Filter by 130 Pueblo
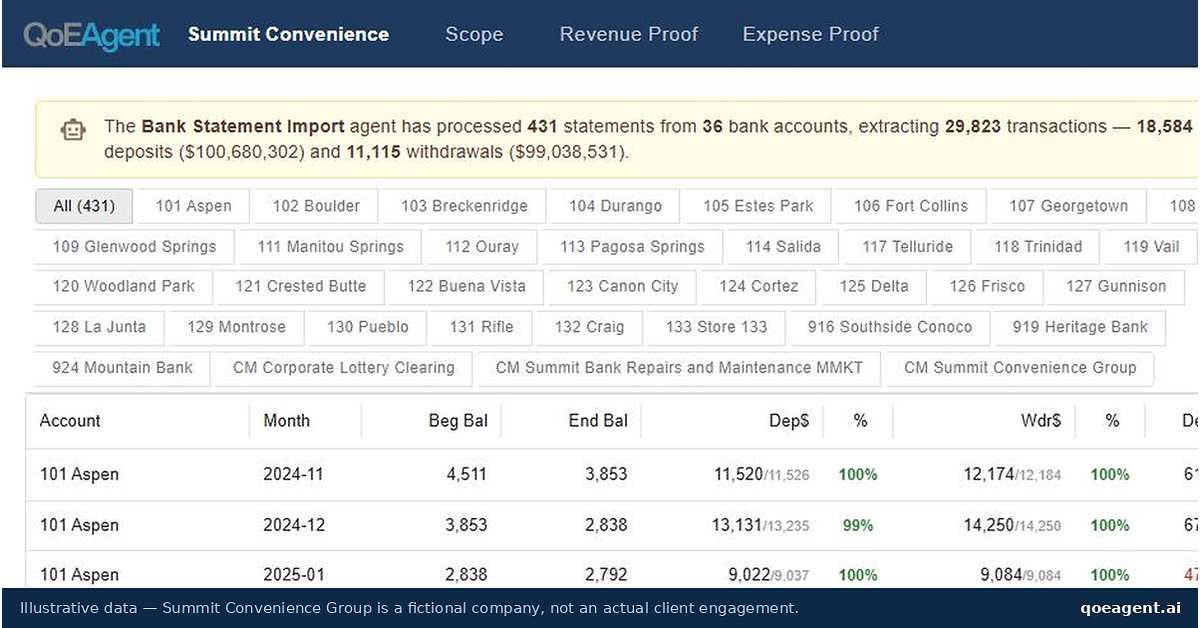 point(367,327)
